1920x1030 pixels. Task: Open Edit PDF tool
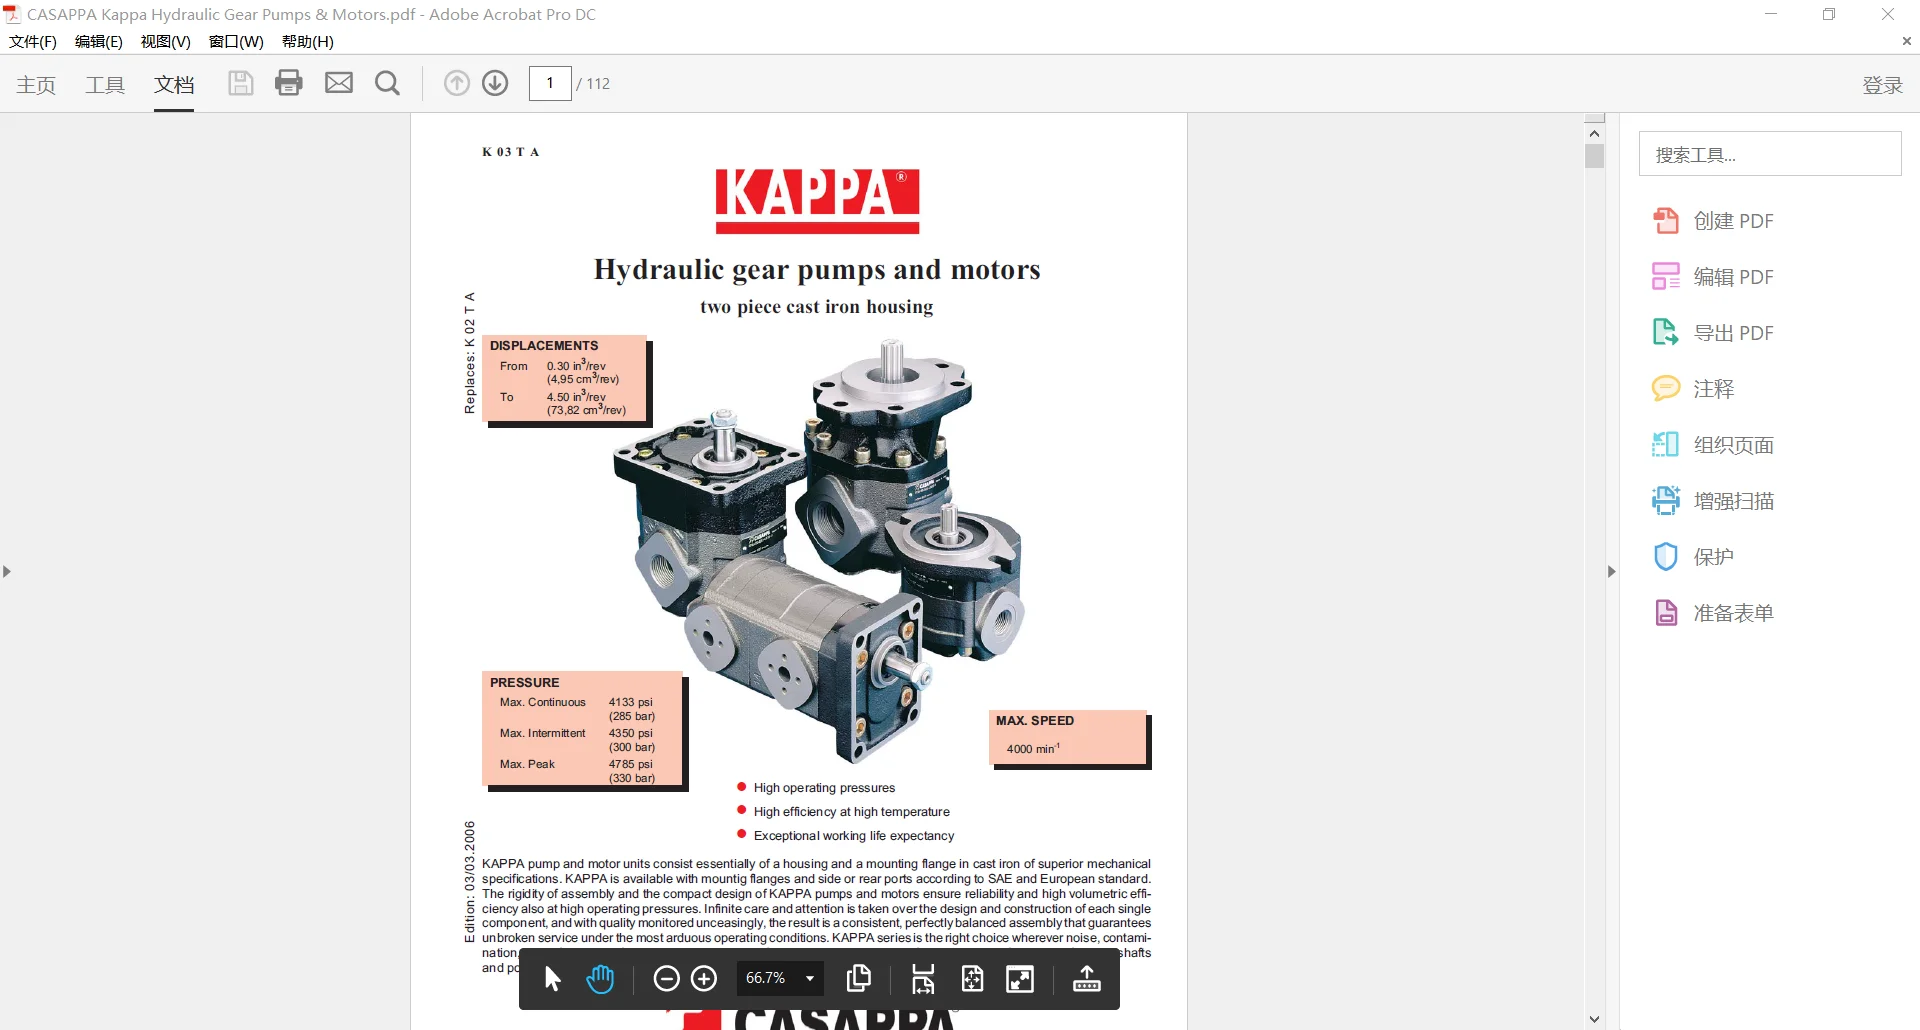[x=1713, y=277]
